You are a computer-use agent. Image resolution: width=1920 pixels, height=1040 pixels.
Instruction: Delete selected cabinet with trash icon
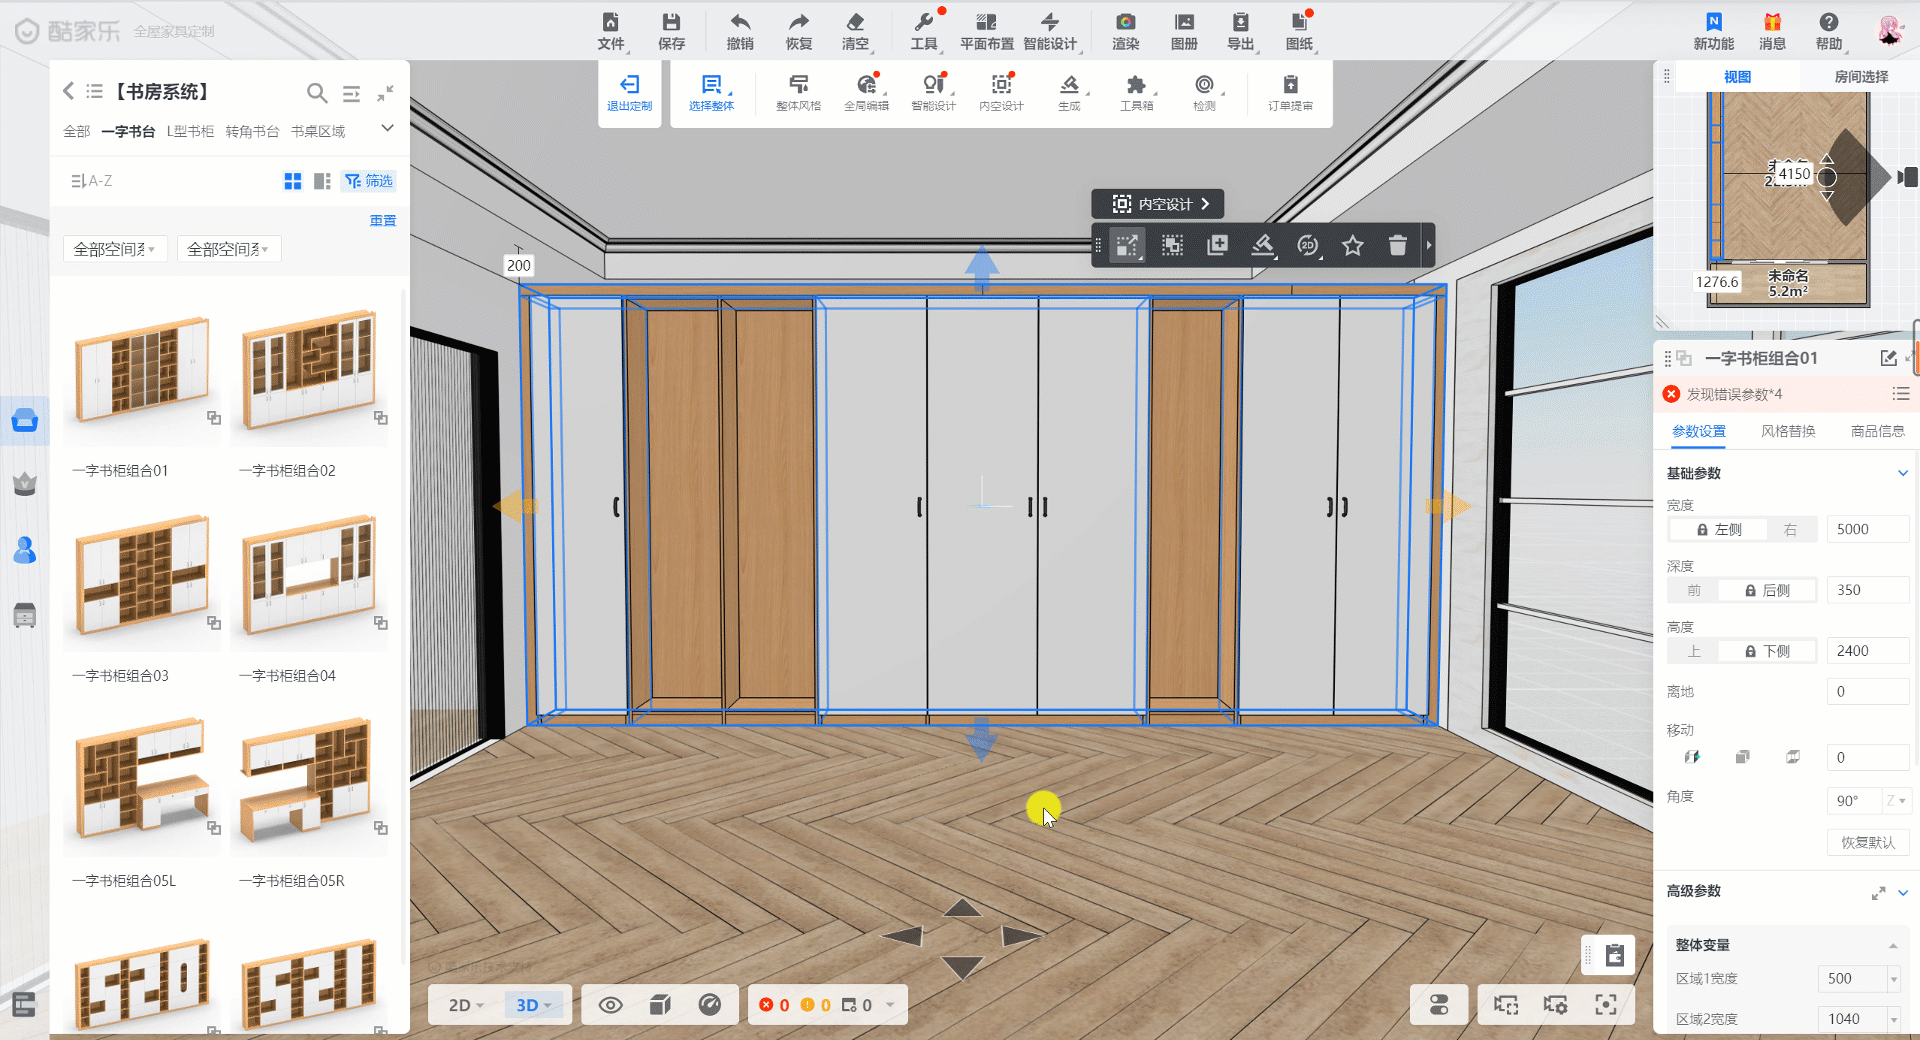(x=1397, y=245)
